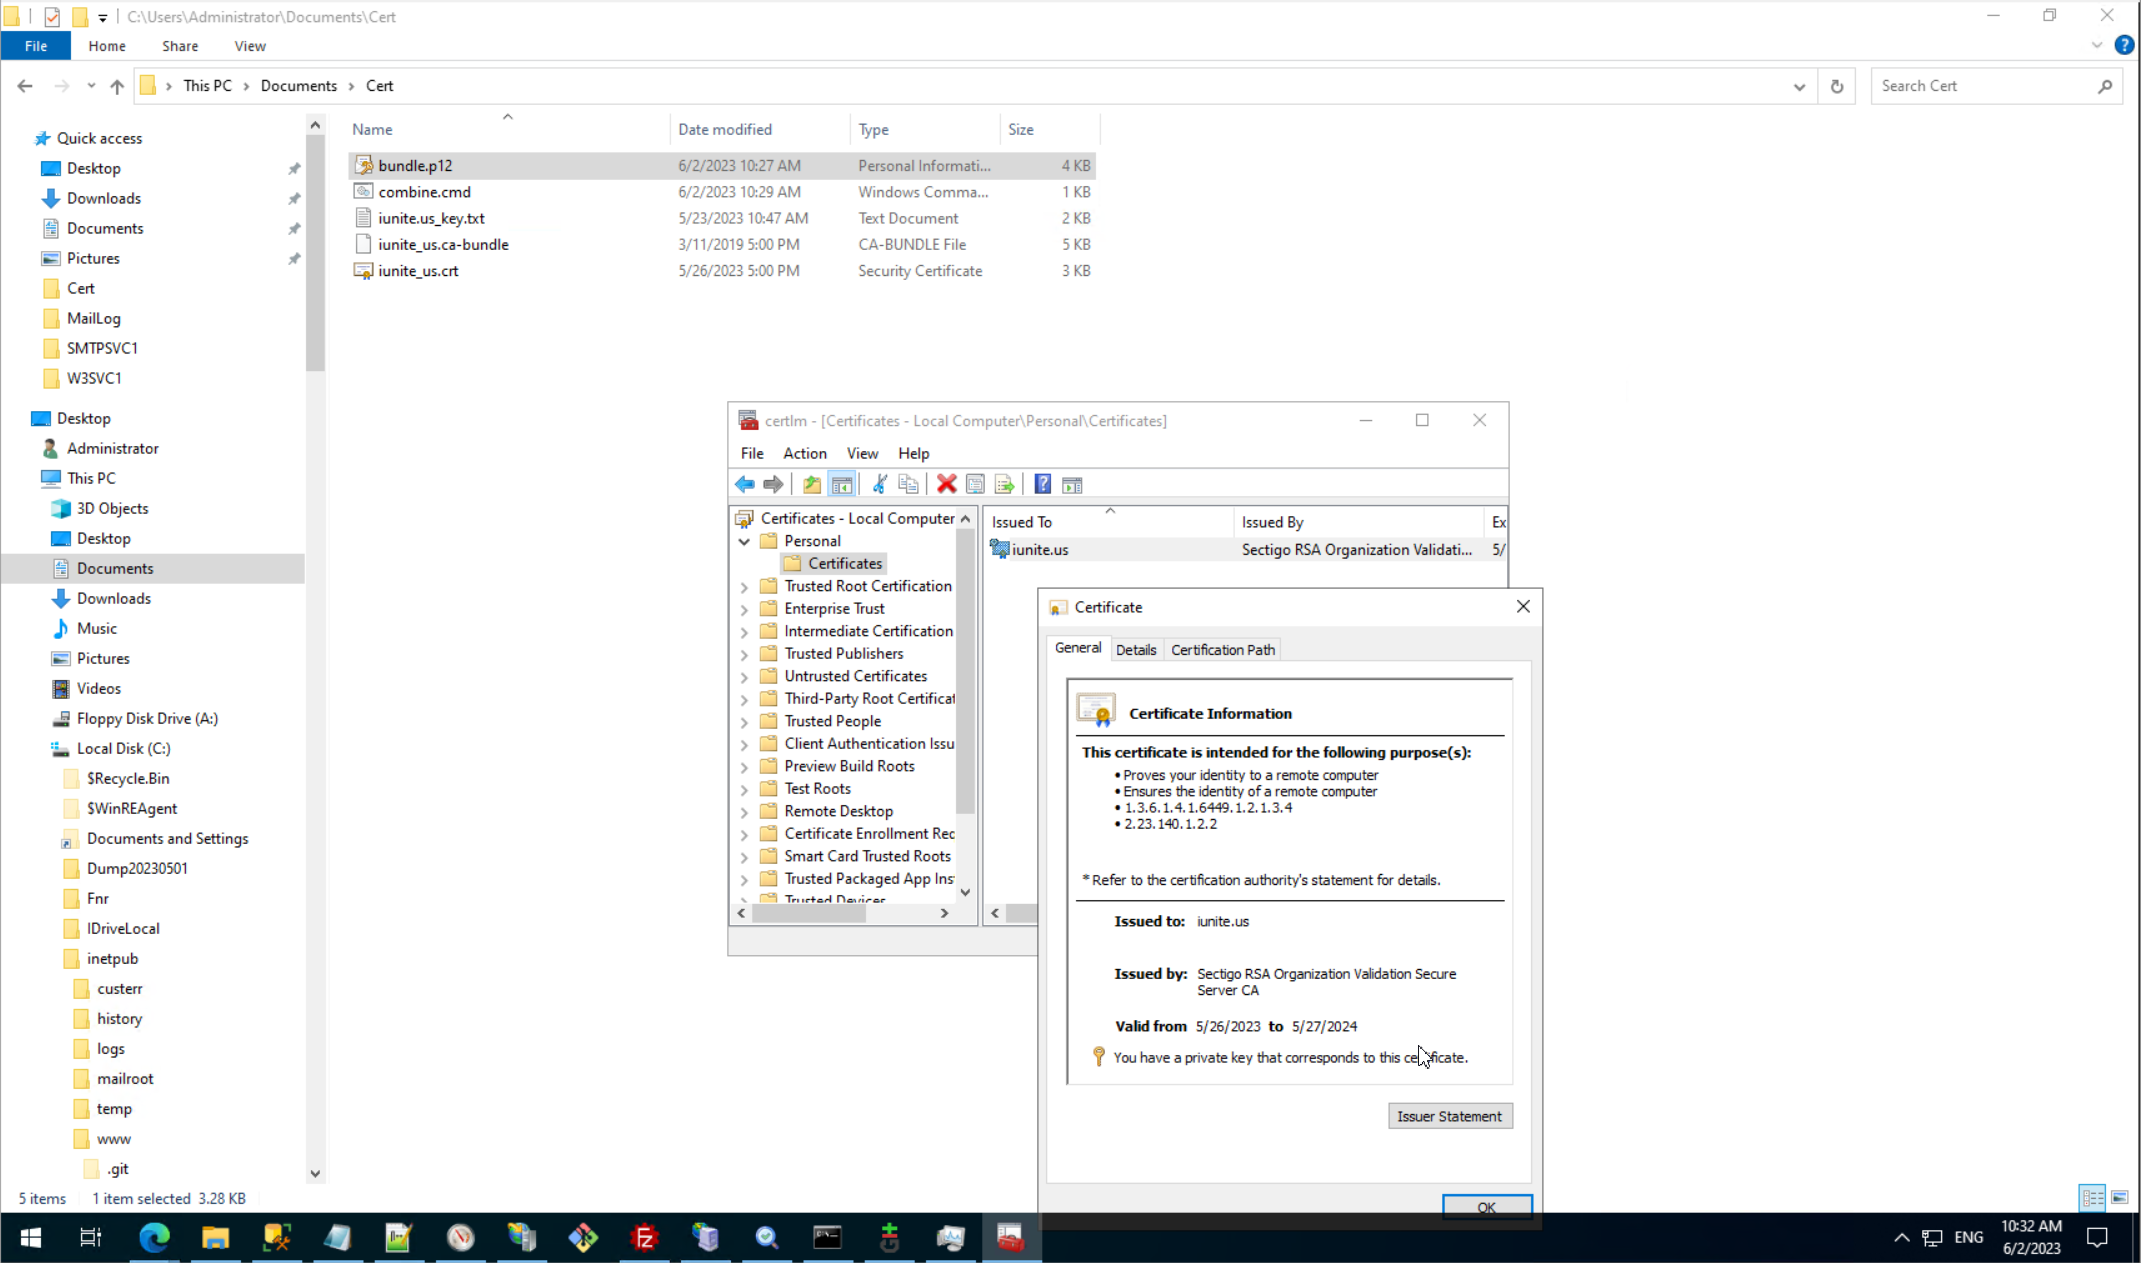This screenshot has height=1263, width=2141.
Task: Click the console tree horizontal scrollbar
Action: 810,913
